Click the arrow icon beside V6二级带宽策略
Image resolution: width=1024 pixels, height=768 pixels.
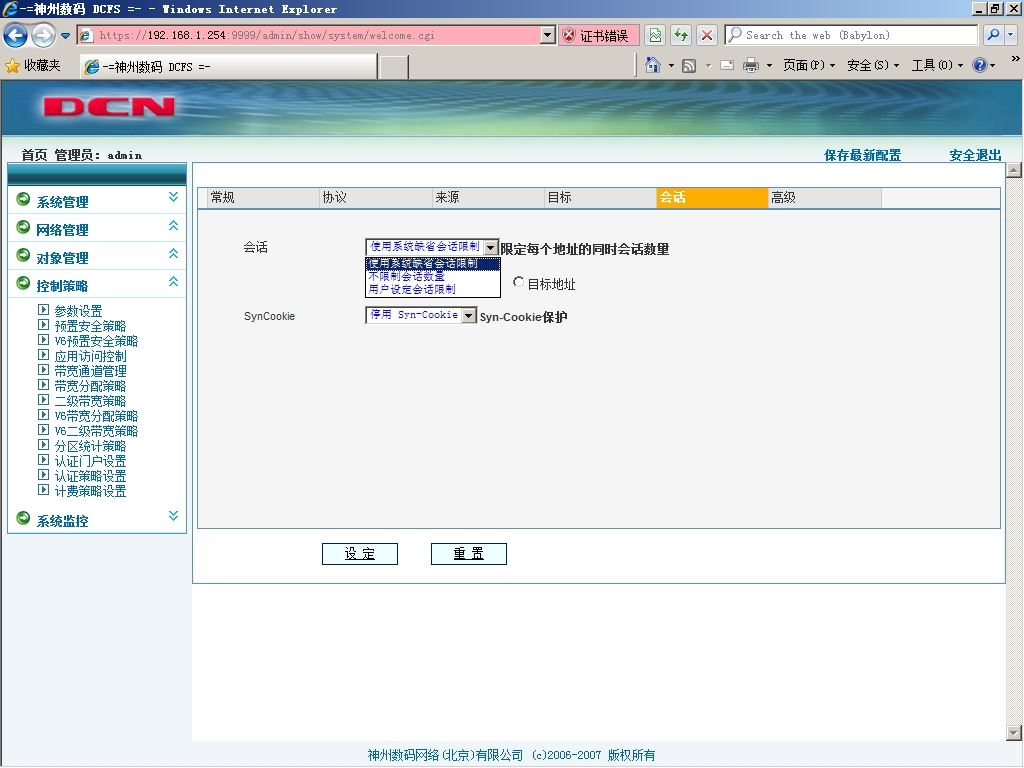(x=43, y=430)
